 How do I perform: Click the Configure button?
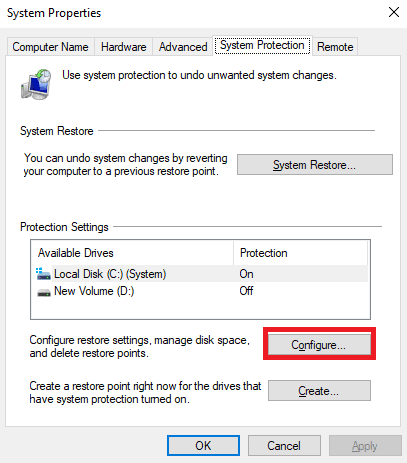coord(319,344)
